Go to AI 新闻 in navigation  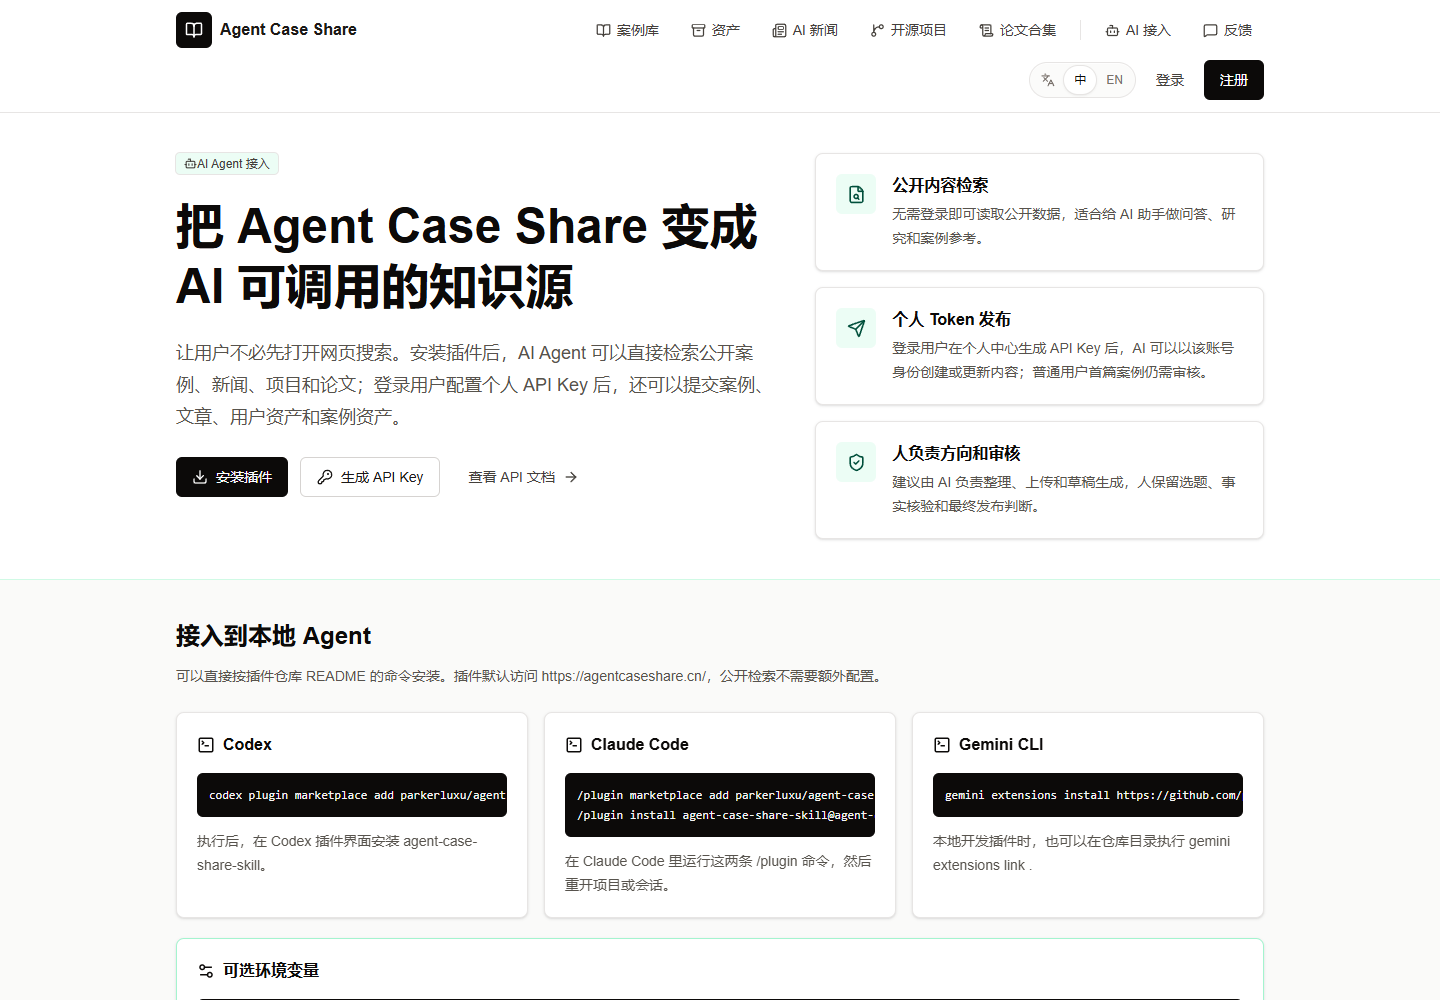coord(805,30)
